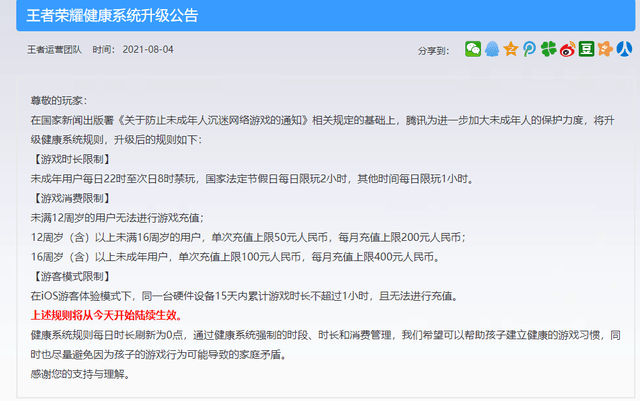Share to Renren blue 人 icon
Viewport: 640px width, 401px height.
pyautogui.click(x=624, y=49)
